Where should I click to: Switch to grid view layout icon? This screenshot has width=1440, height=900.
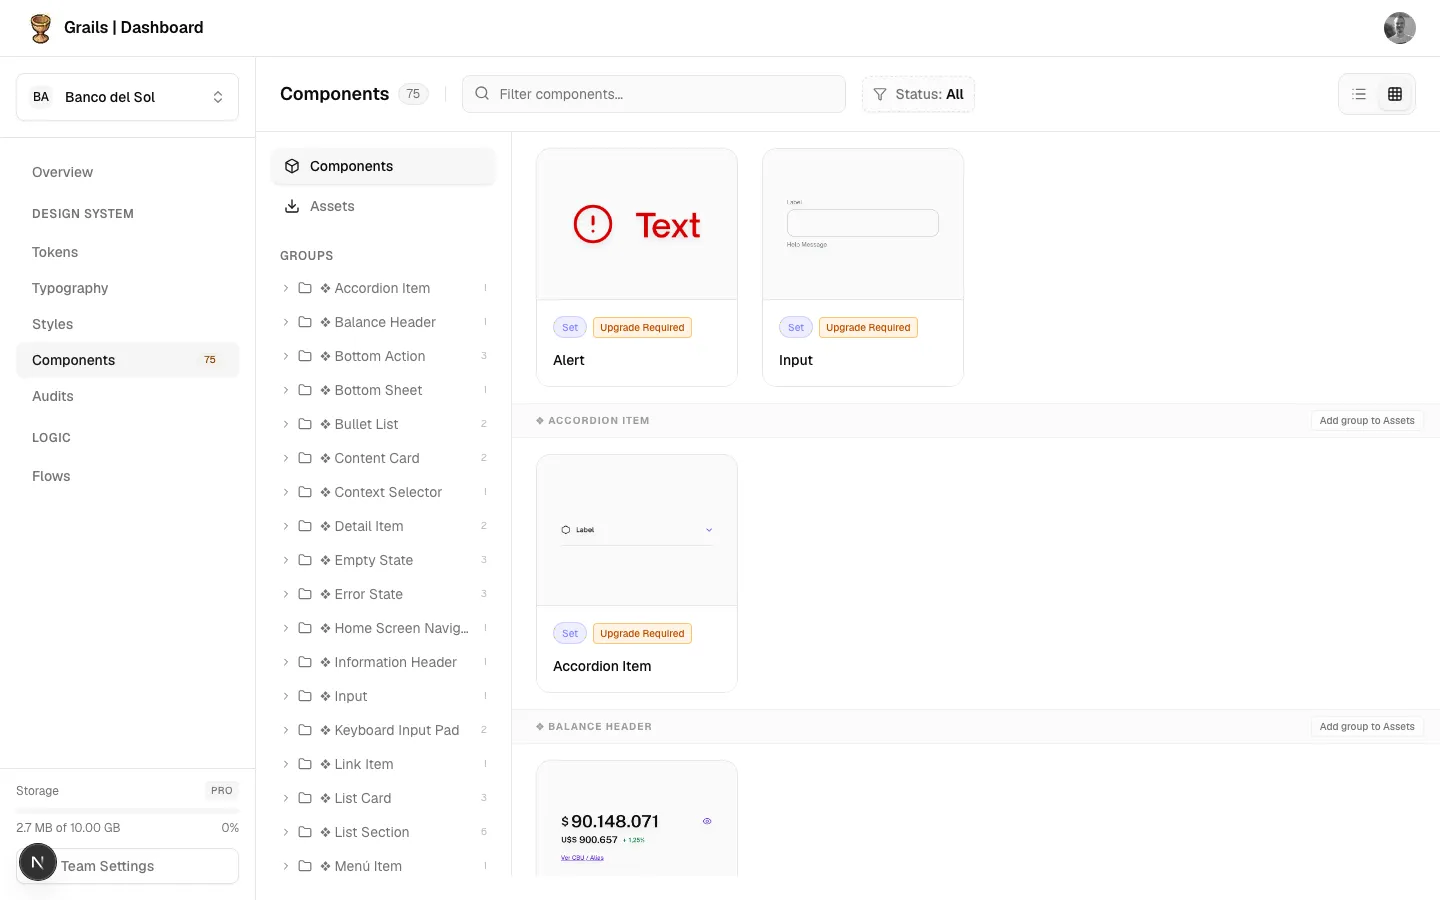point(1395,94)
